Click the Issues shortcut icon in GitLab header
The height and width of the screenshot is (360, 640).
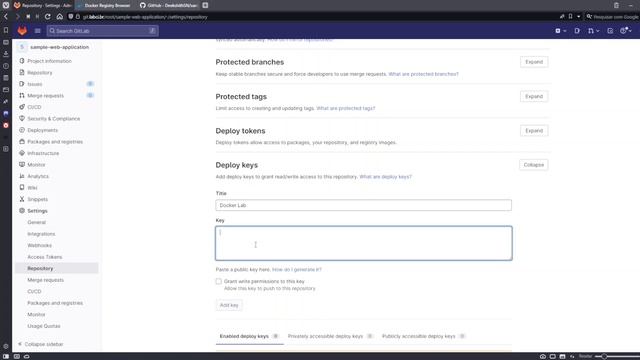pos(577,31)
